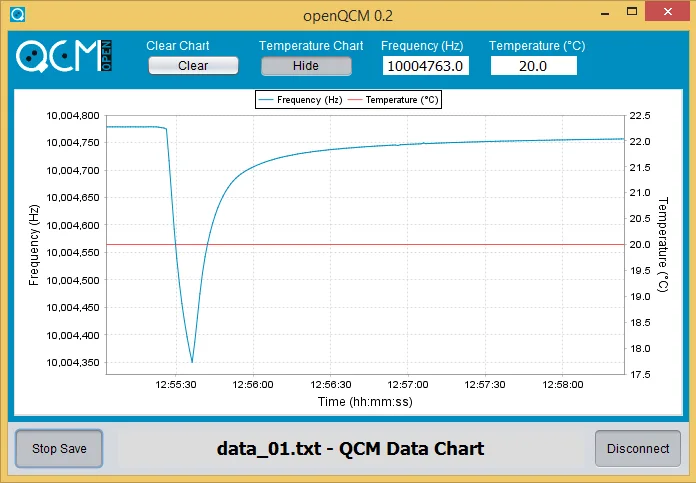Click the 10,004,800 frequency axis tick
Screen dimensions: 696x483
pos(73,116)
